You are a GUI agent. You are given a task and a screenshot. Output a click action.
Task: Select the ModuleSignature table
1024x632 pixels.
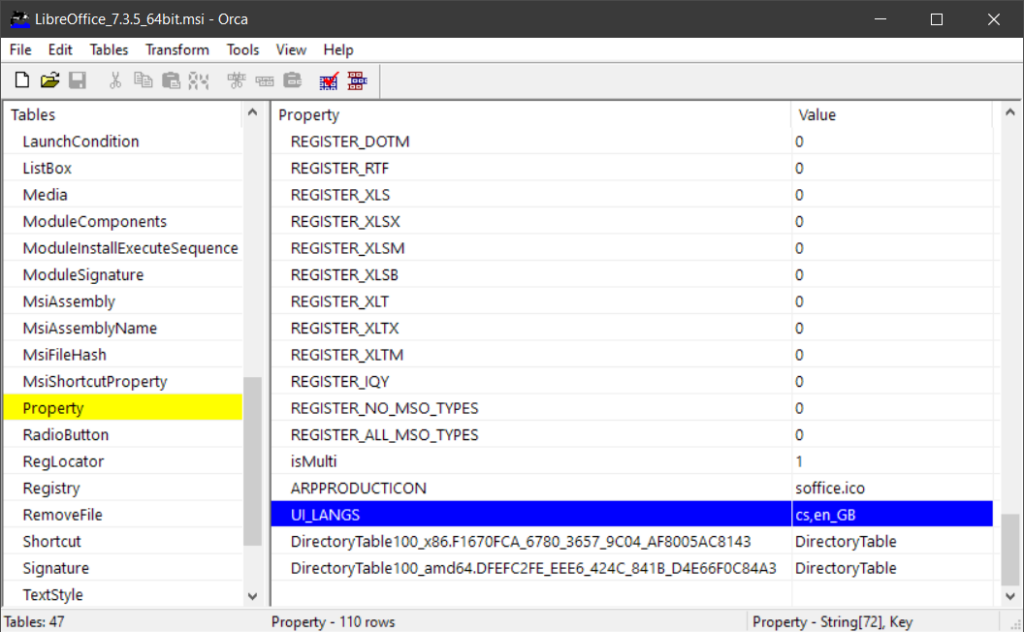click(123, 275)
